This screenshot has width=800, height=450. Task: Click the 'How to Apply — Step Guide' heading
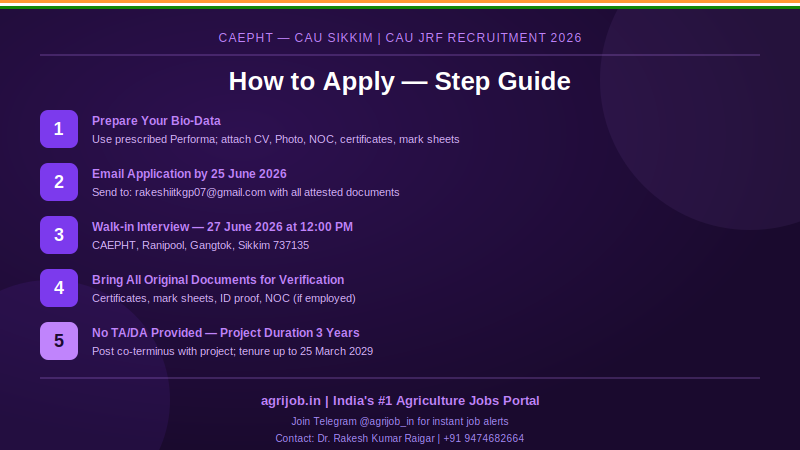pos(399,82)
